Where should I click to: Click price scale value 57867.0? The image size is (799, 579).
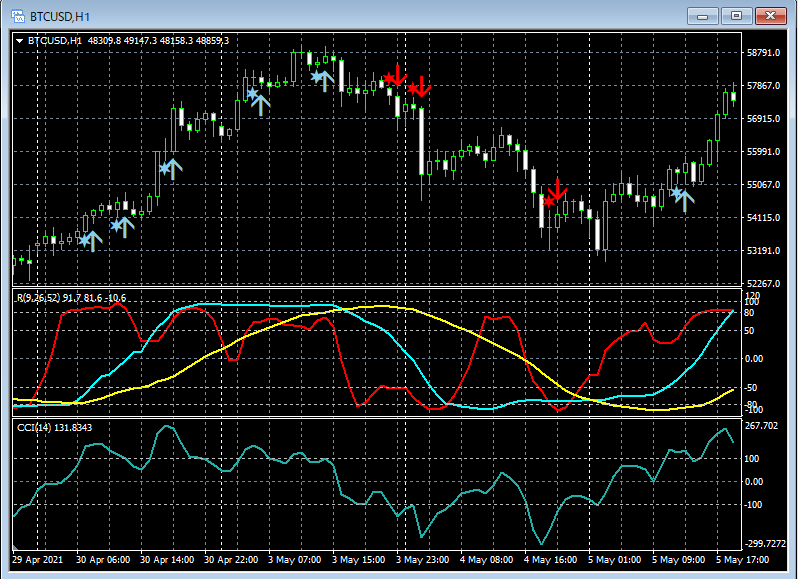pos(763,86)
